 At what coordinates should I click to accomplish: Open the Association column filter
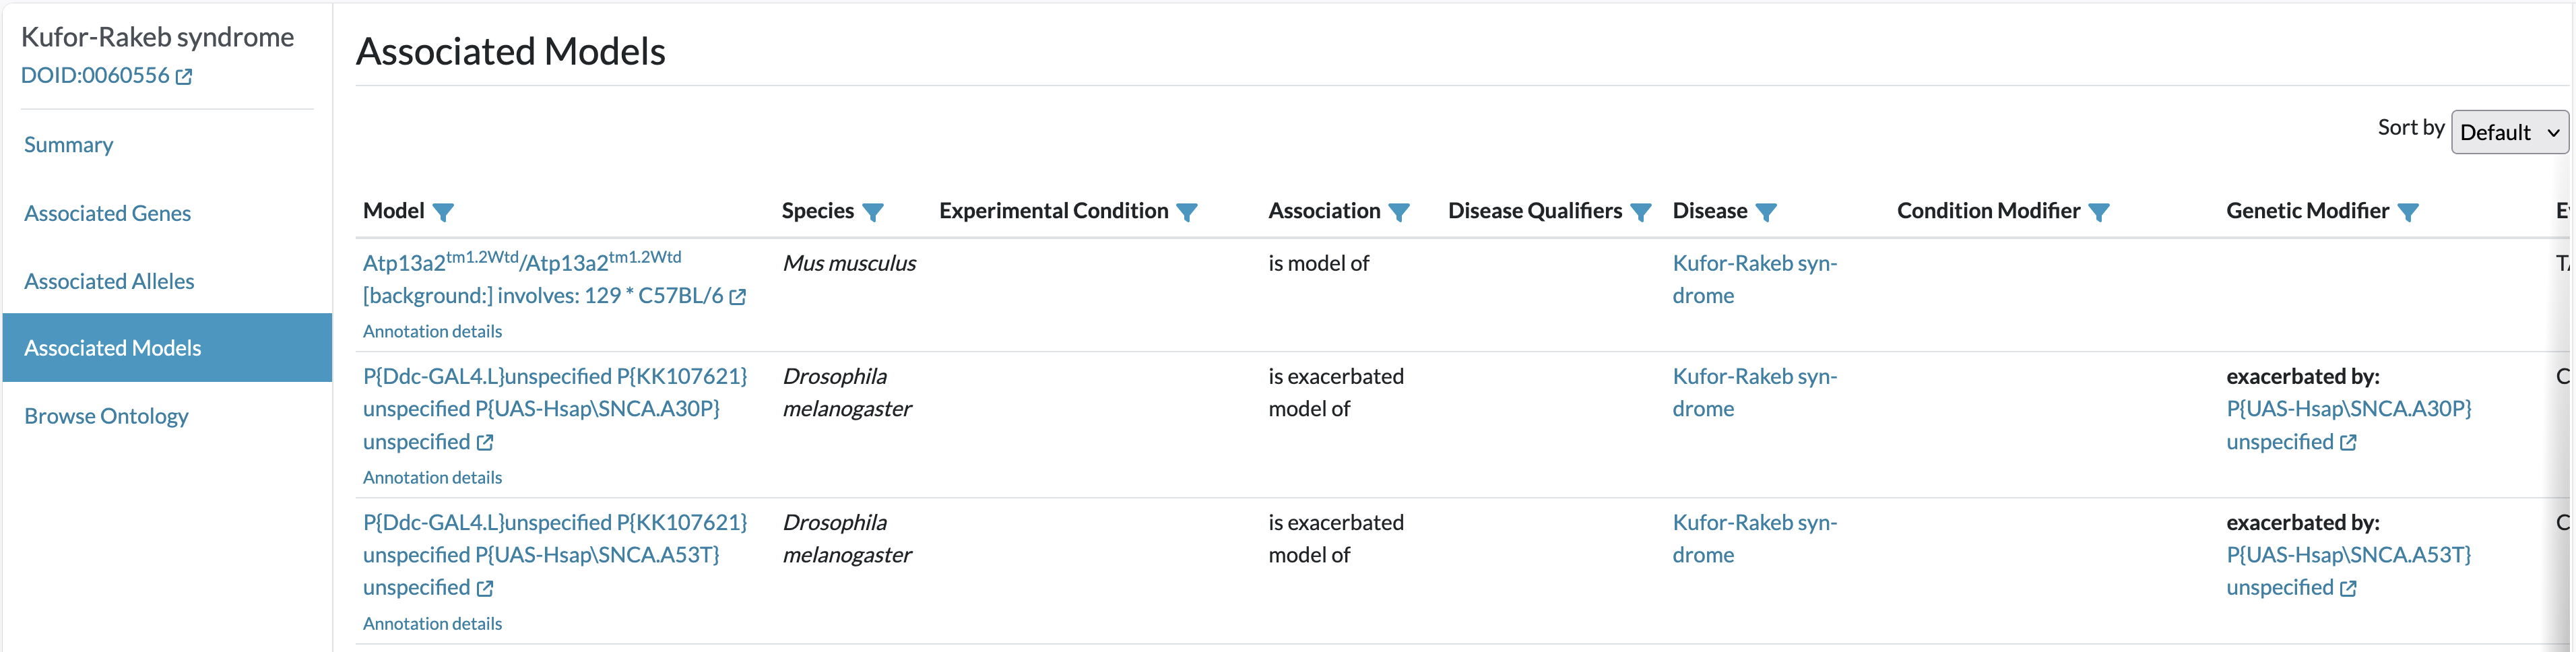pos(1399,212)
